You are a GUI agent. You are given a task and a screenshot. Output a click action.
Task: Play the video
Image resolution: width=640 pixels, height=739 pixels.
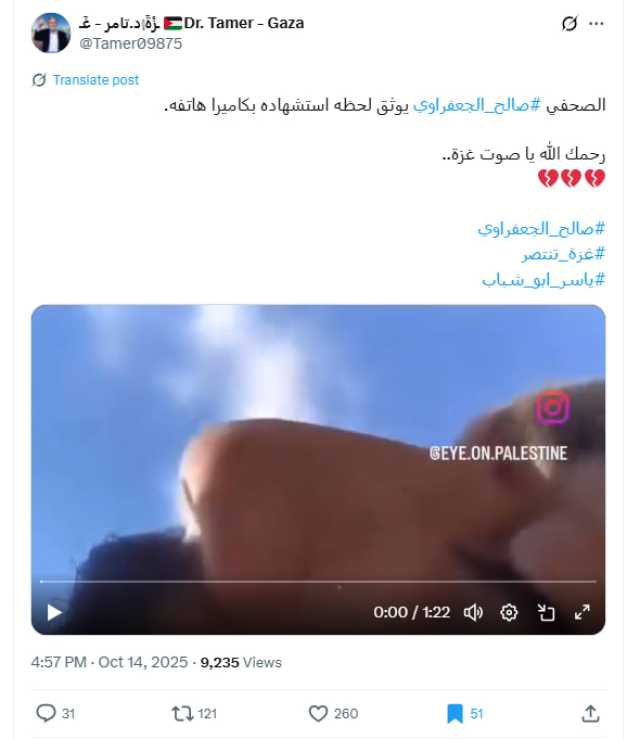point(55,612)
